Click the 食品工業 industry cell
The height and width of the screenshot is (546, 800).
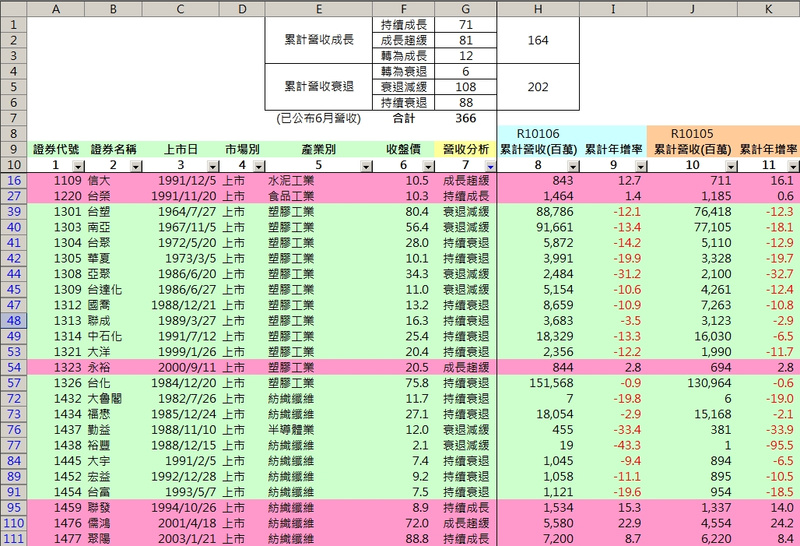point(319,196)
